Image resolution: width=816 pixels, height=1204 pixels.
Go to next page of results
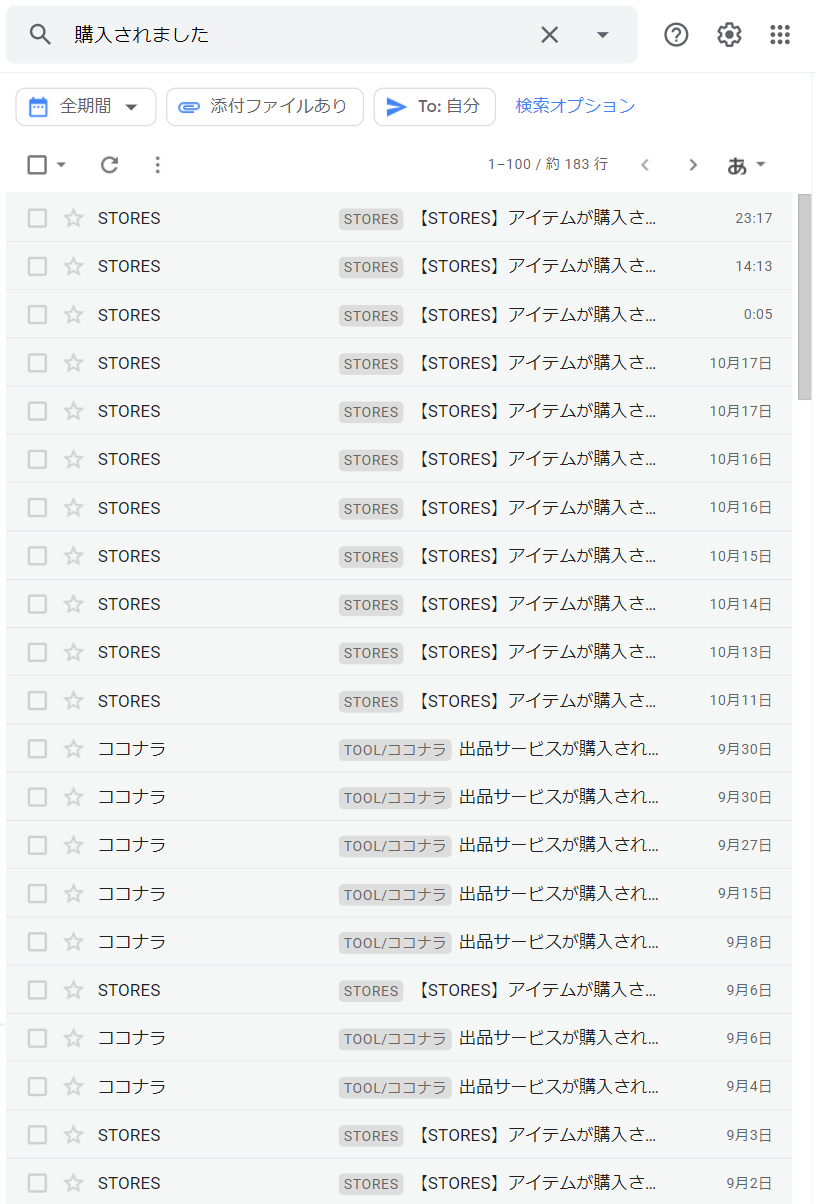(x=693, y=165)
